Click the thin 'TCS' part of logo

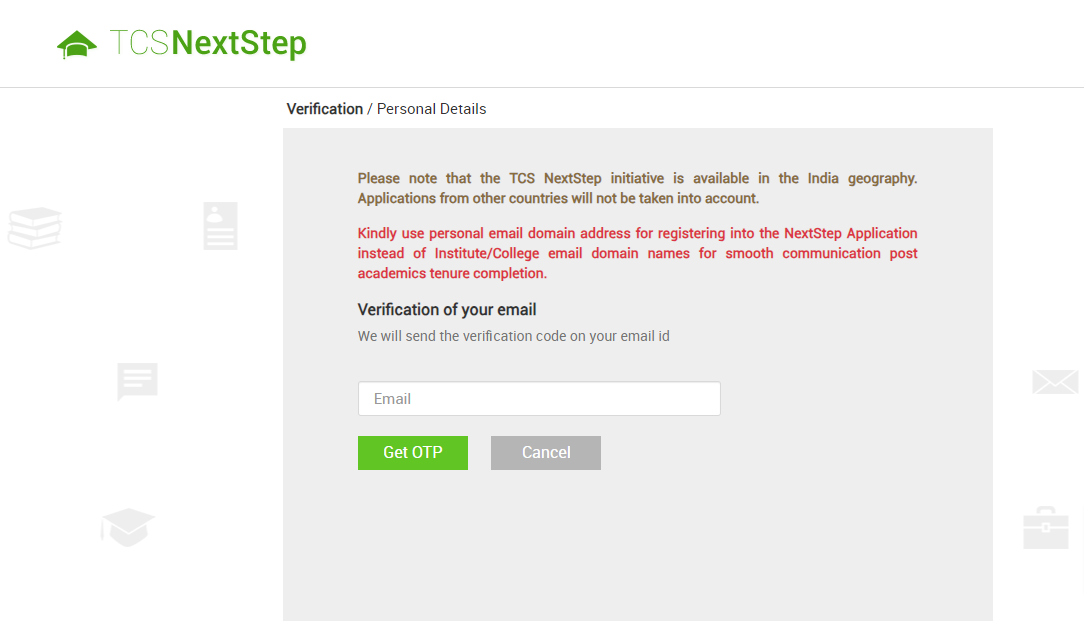pyautogui.click(x=140, y=43)
